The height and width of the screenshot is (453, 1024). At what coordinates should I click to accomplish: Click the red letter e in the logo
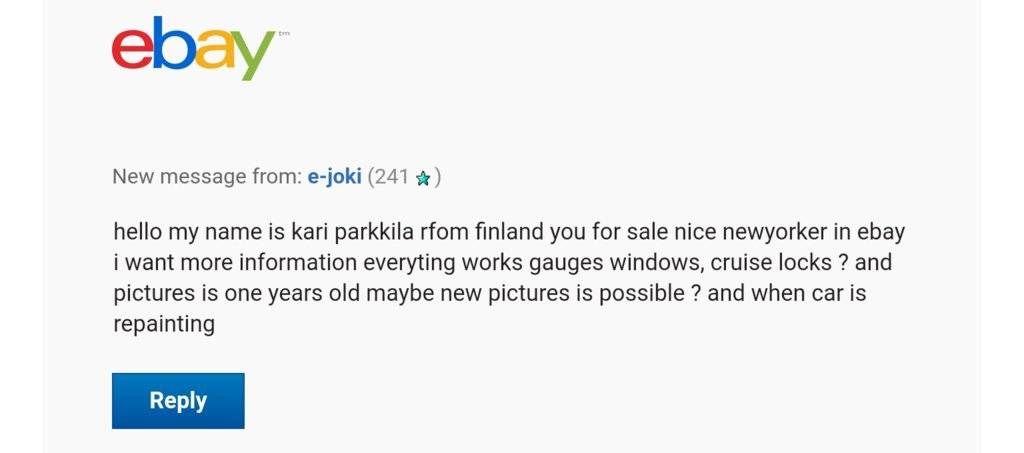[133, 50]
